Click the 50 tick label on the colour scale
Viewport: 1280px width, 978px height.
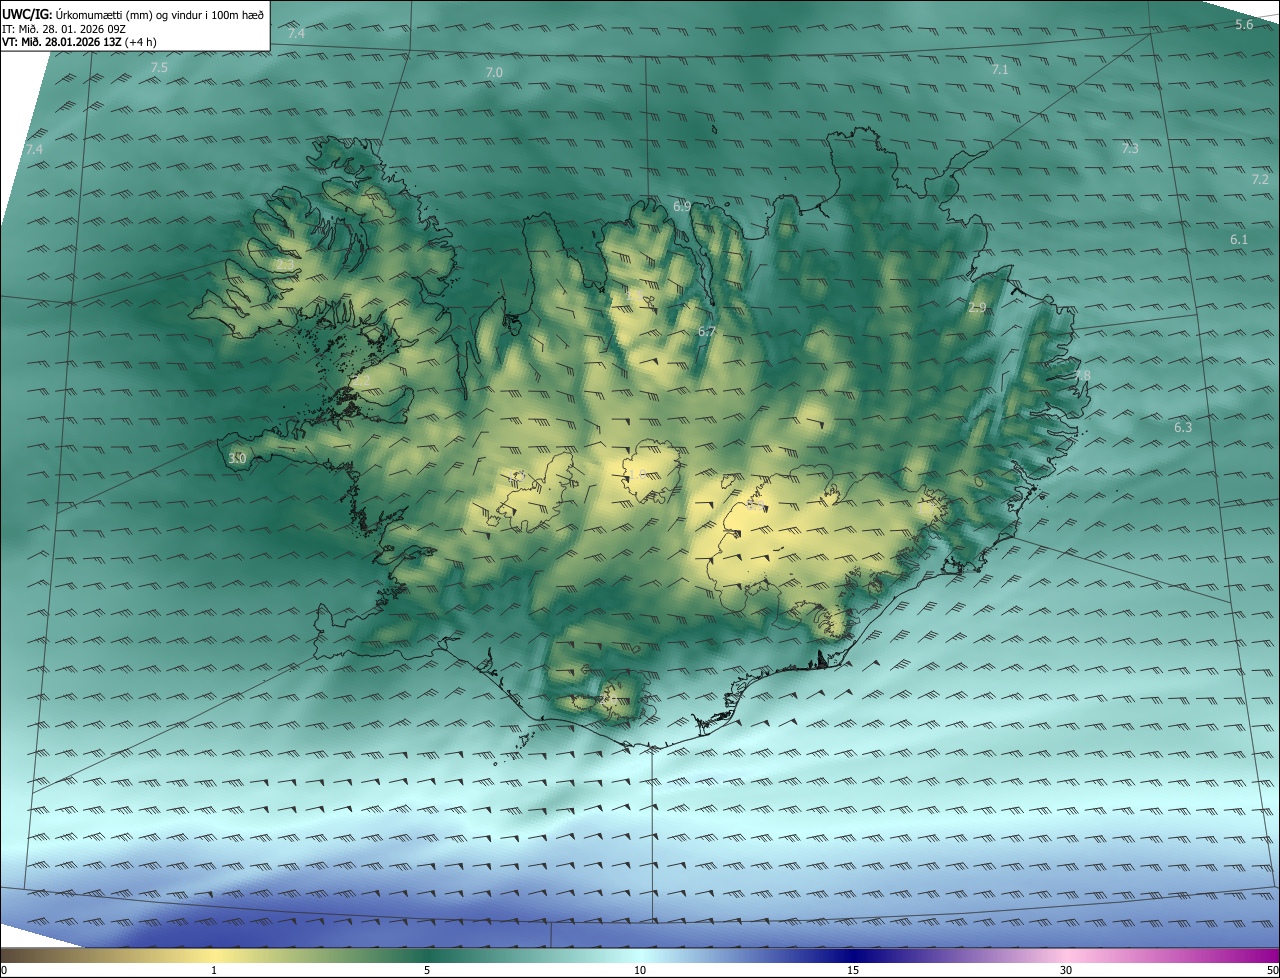(1272, 970)
